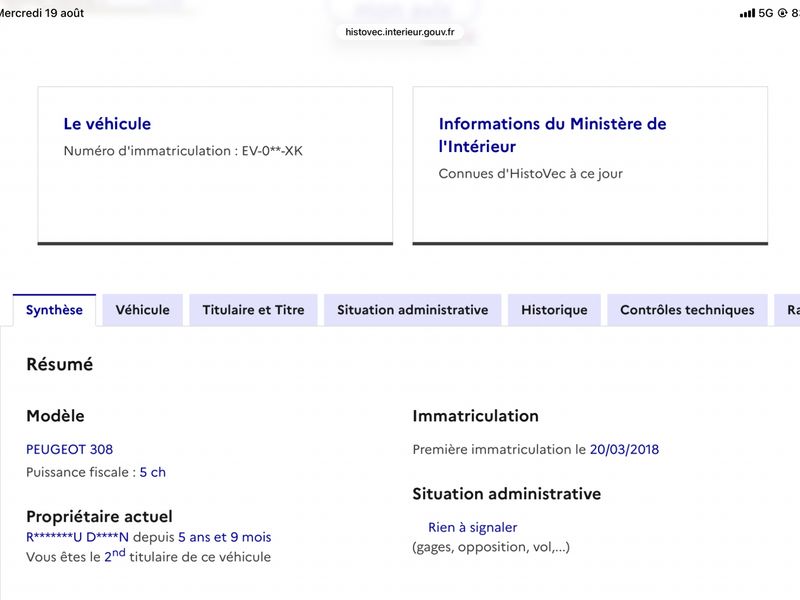Image resolution: width=800 pixels, height=600 pixels.
Task: Click the '5 ch' fiscal power value
Action: point(153,472)
